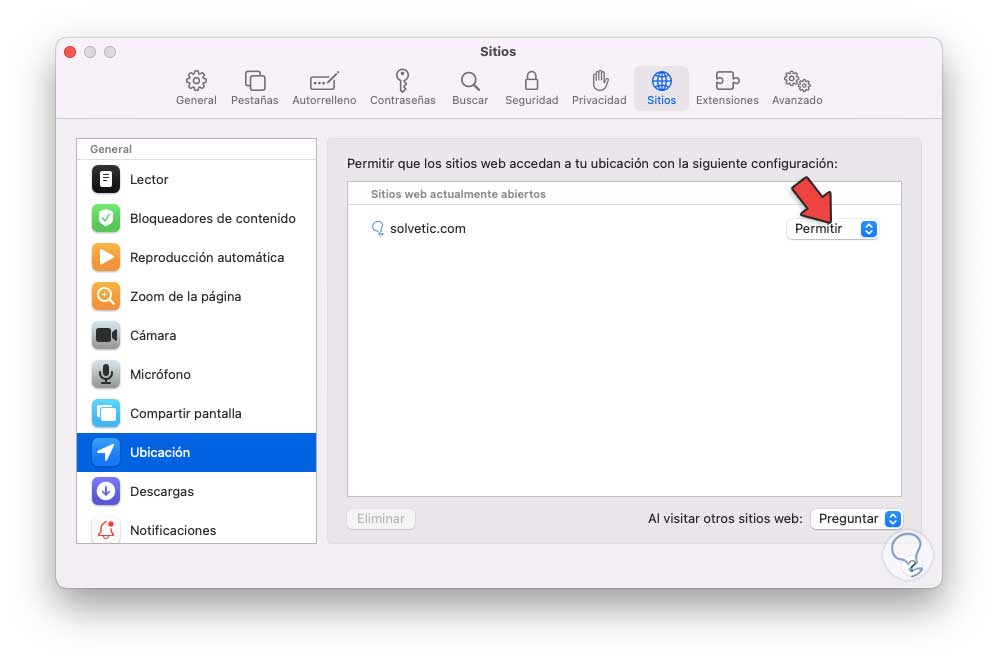Image resolution: width=998 pixels, height=662 pixels.
Task: Click the Bloqueadores de contenido shield icon
Action: [106, 218]
